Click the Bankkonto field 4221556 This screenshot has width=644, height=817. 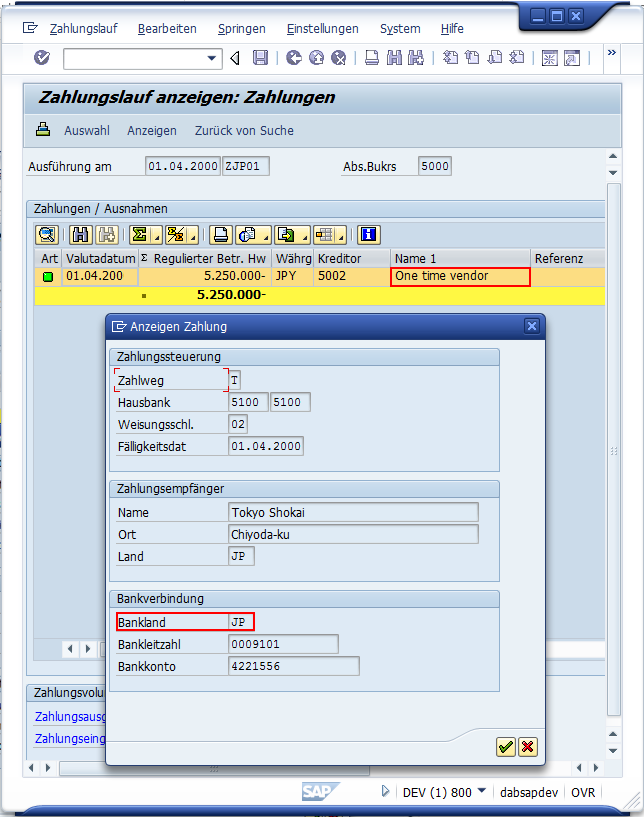(x=294, y=666)
